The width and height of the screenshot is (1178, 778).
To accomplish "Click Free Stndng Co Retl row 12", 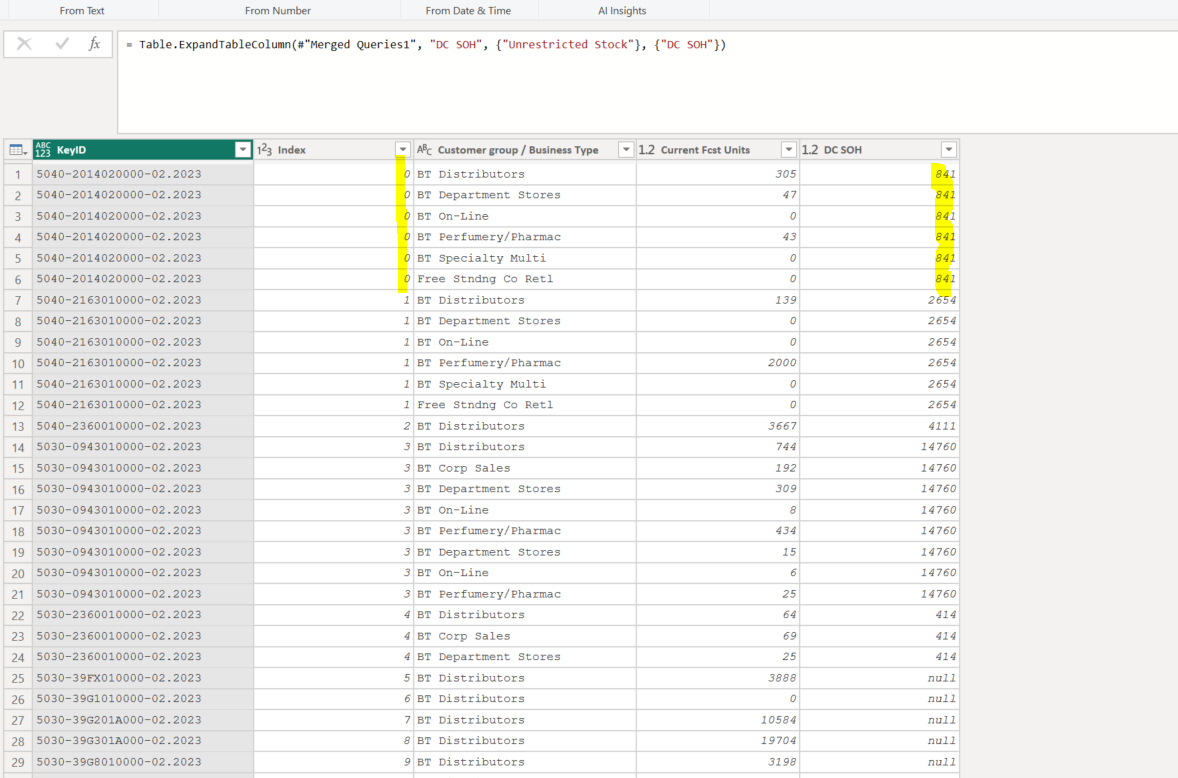I will (524, 405).
